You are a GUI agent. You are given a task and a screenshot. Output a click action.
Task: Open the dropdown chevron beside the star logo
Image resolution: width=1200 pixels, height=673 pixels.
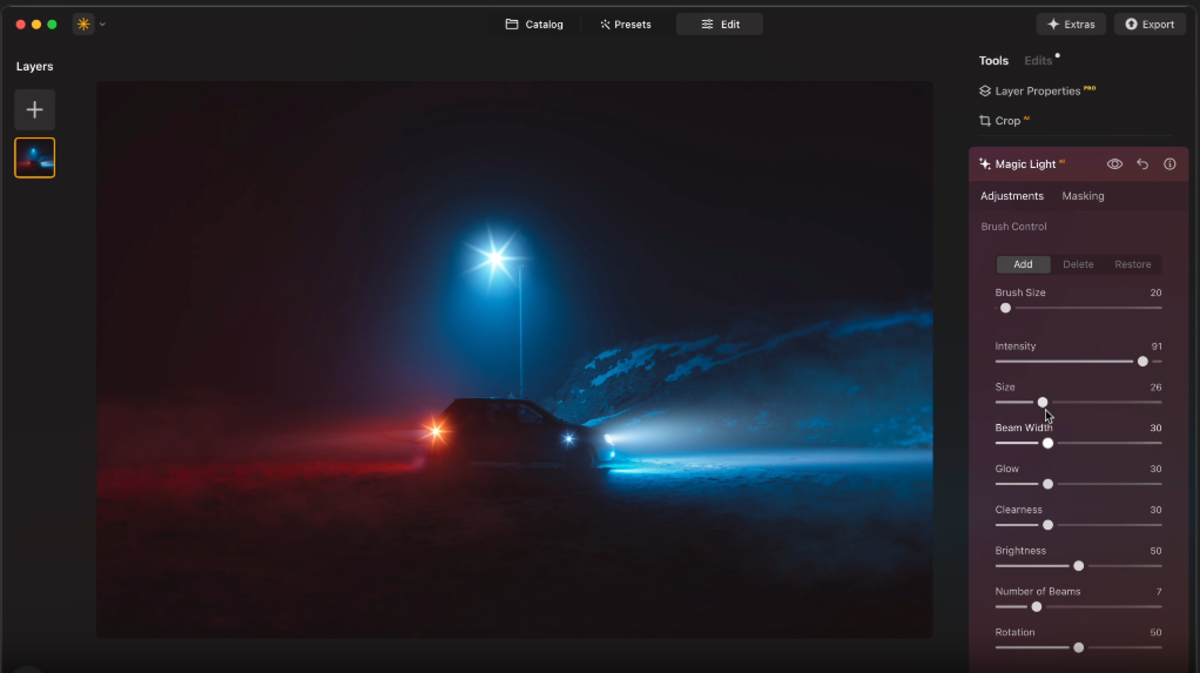point(102,23)
